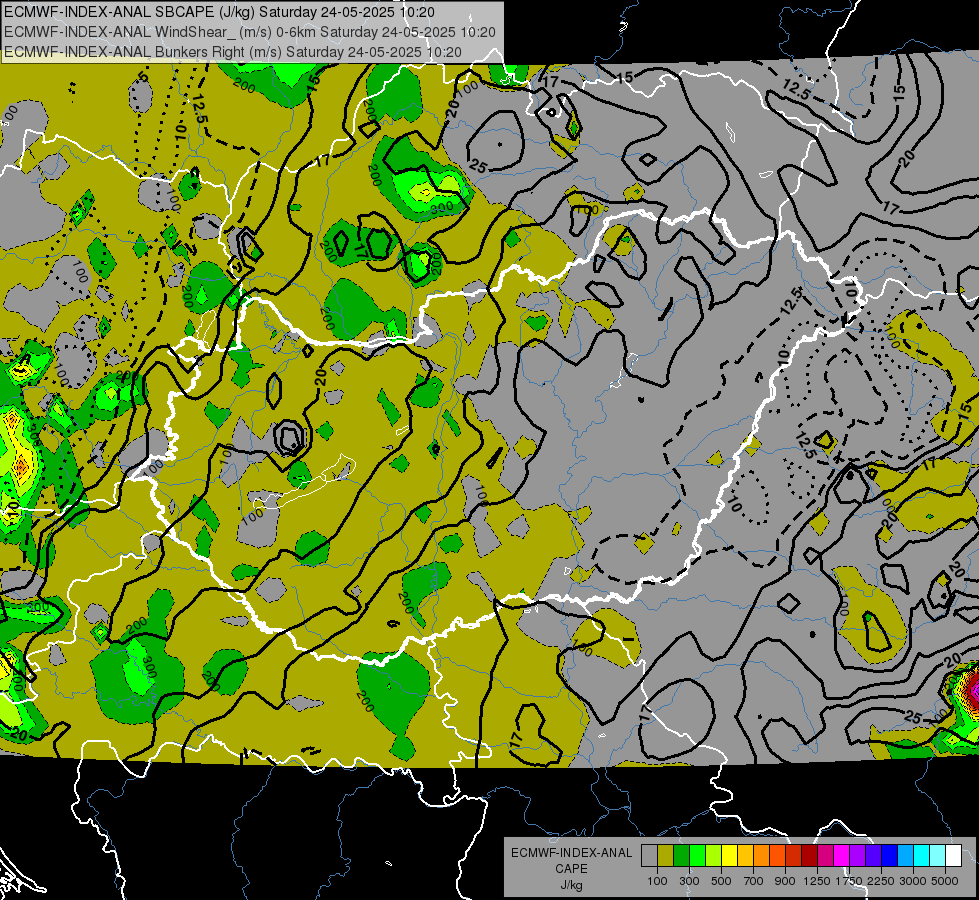Image resolution: width=979 pixels, height=900 pixels.
Task: Click the SBCAPE (J/kg) title line
Action: [x=219, y=12]
